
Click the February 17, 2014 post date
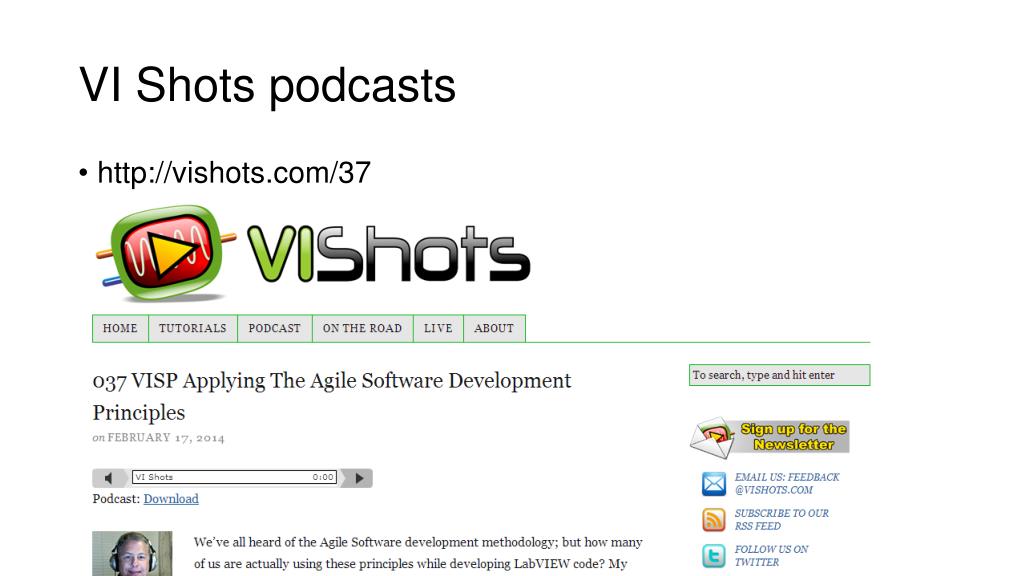click(x=166, y=438)
